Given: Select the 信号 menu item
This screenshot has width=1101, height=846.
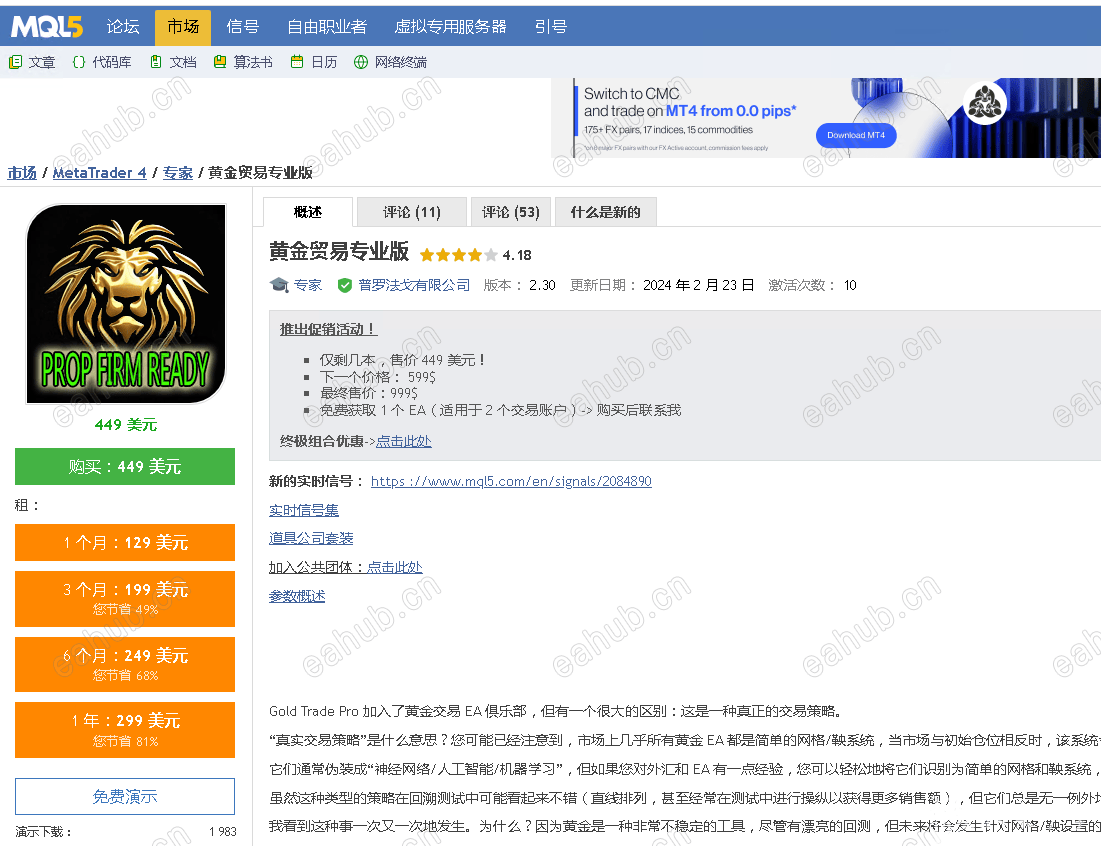Looking at the screenshot, I should (242, 27).
